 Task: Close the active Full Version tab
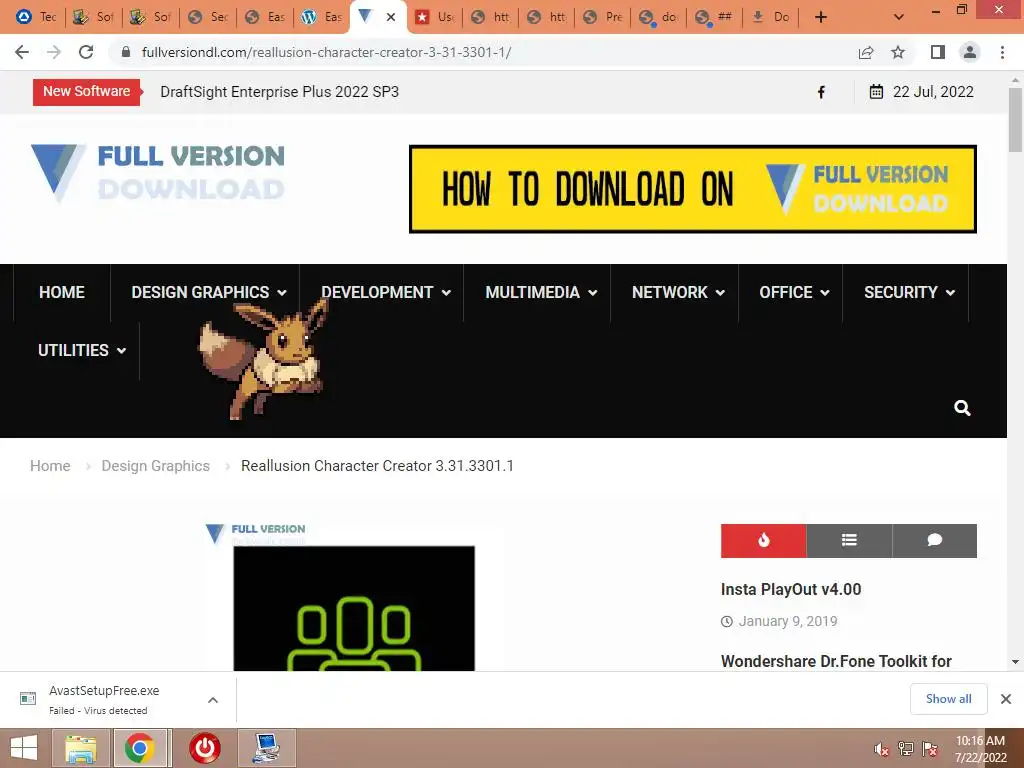point(391,17)
